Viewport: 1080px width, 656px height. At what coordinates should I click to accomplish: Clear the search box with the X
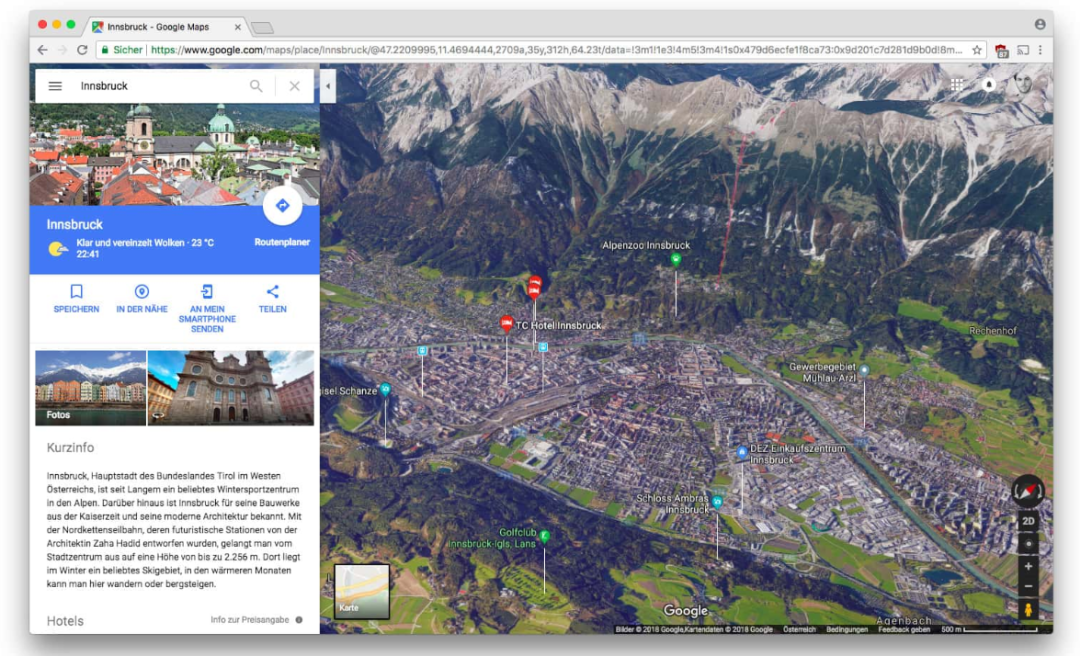293,85
